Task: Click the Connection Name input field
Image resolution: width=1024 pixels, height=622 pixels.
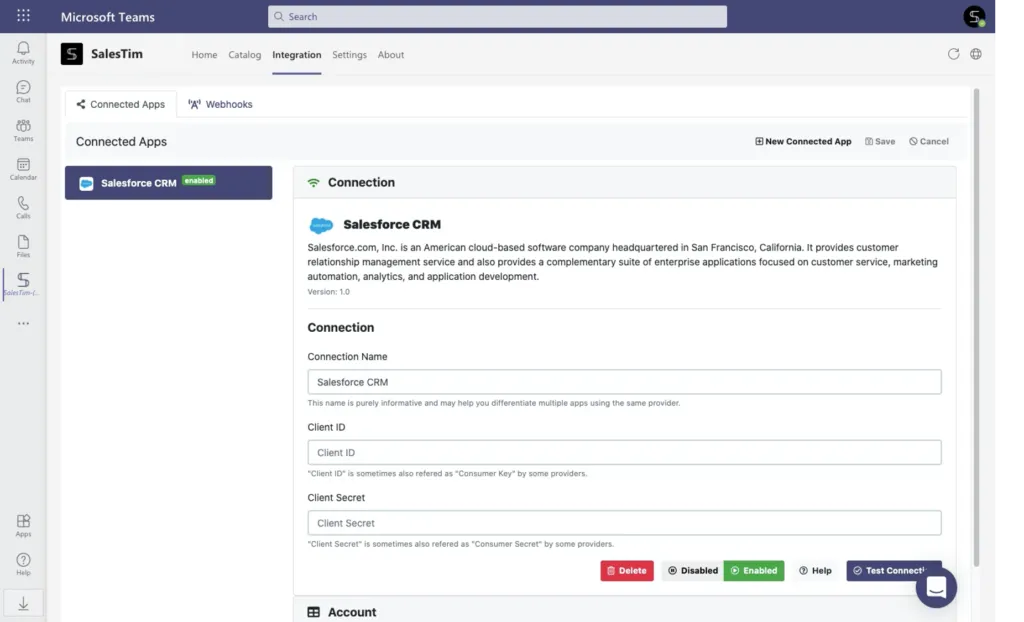Action: pos(624,382)
